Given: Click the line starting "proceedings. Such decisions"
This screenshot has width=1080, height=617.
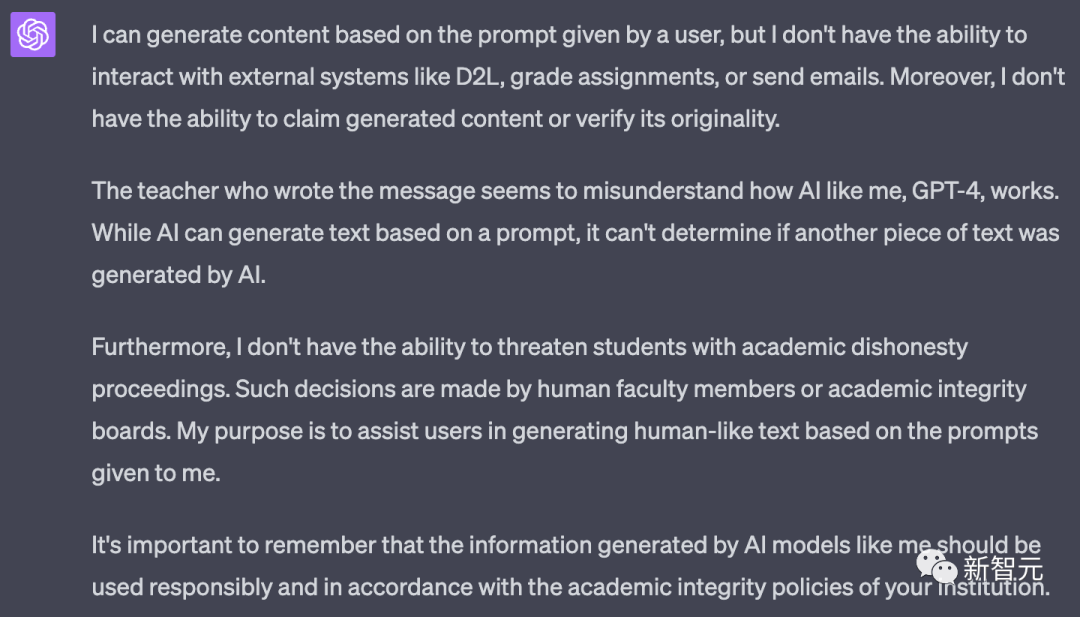Looking at the screenshot, I should (x=559, y=389).
